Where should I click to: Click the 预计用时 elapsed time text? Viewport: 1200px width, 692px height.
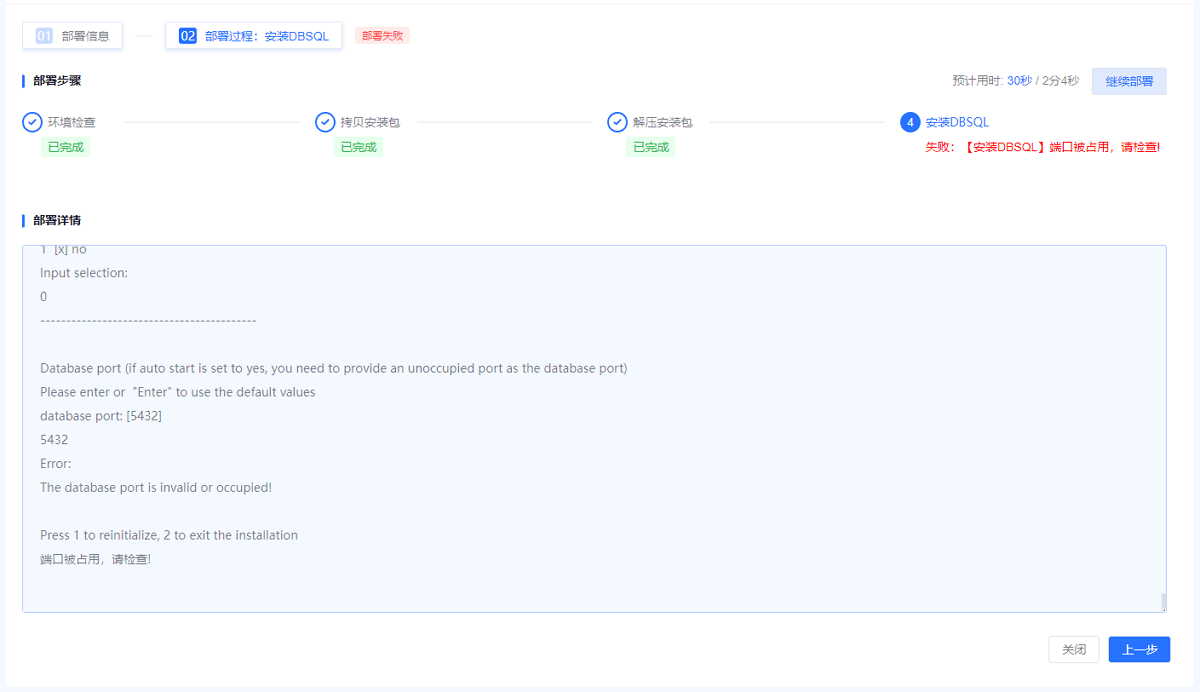point(1015,81)
